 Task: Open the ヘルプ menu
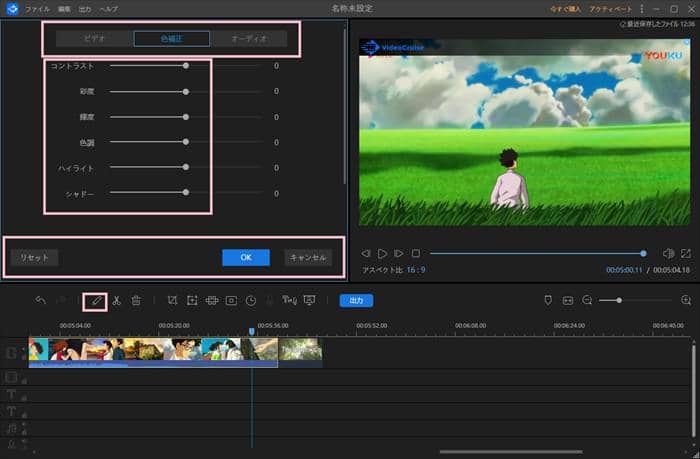tap(108, 9)
